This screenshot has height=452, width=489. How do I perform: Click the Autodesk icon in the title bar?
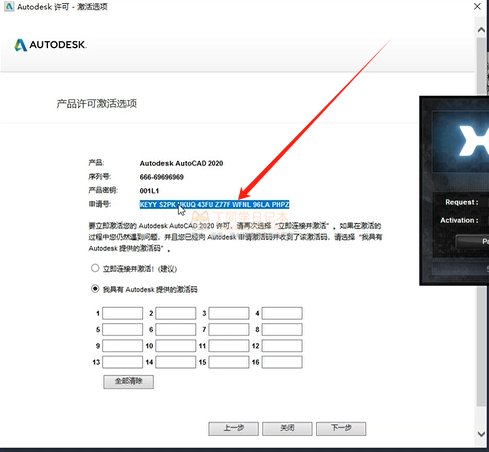point(9,6)
